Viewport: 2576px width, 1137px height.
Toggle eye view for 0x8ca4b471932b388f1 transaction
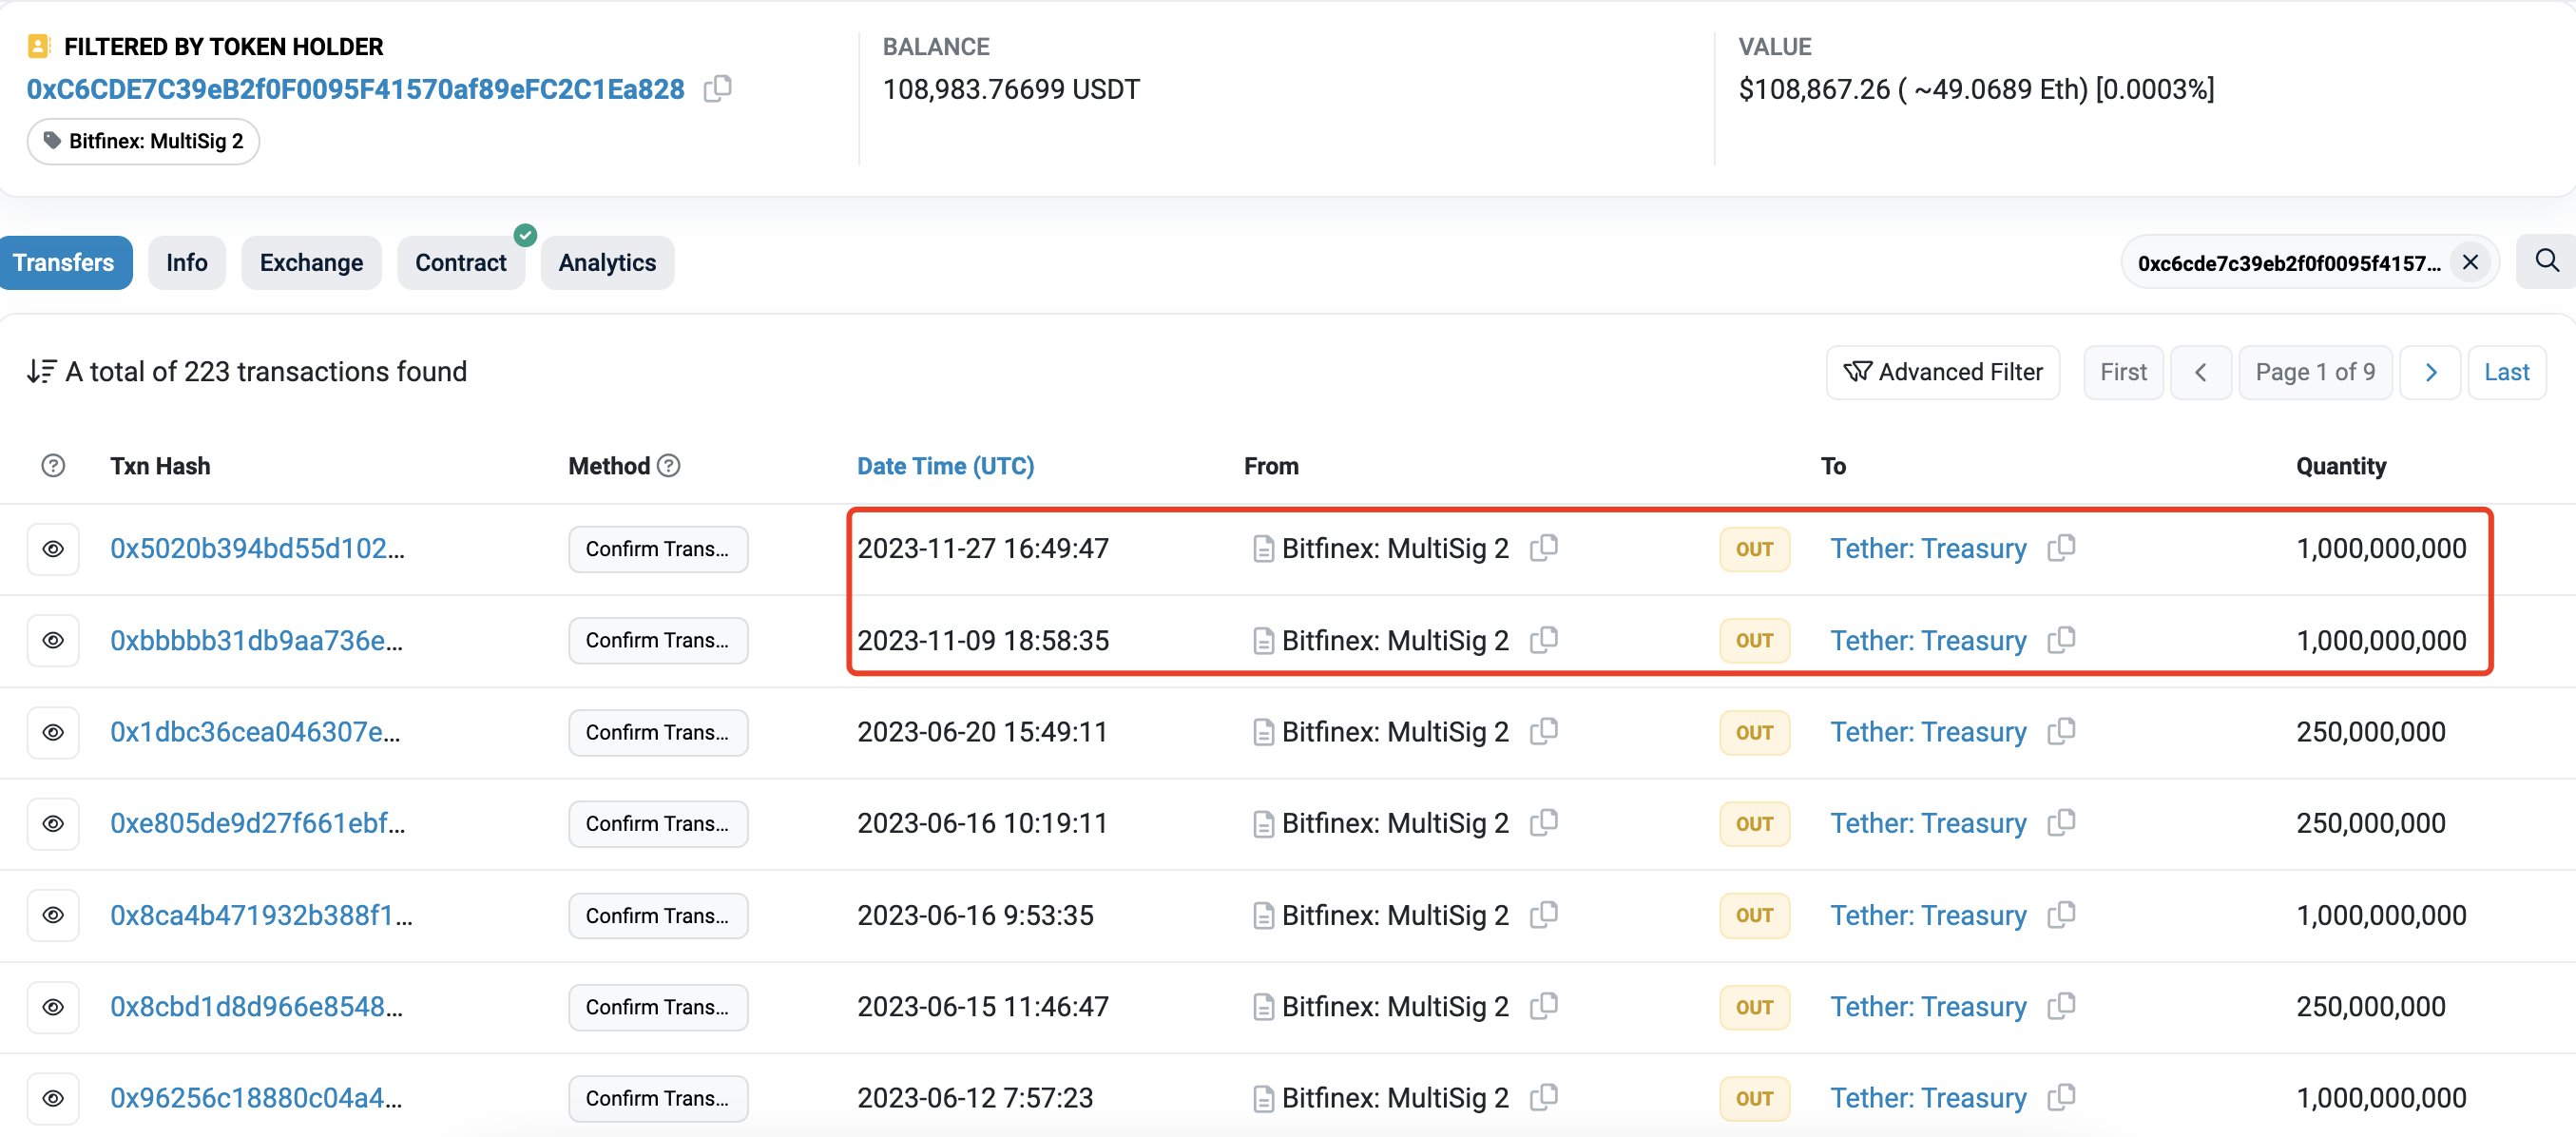pyautogui.click(x=53, y=915)
